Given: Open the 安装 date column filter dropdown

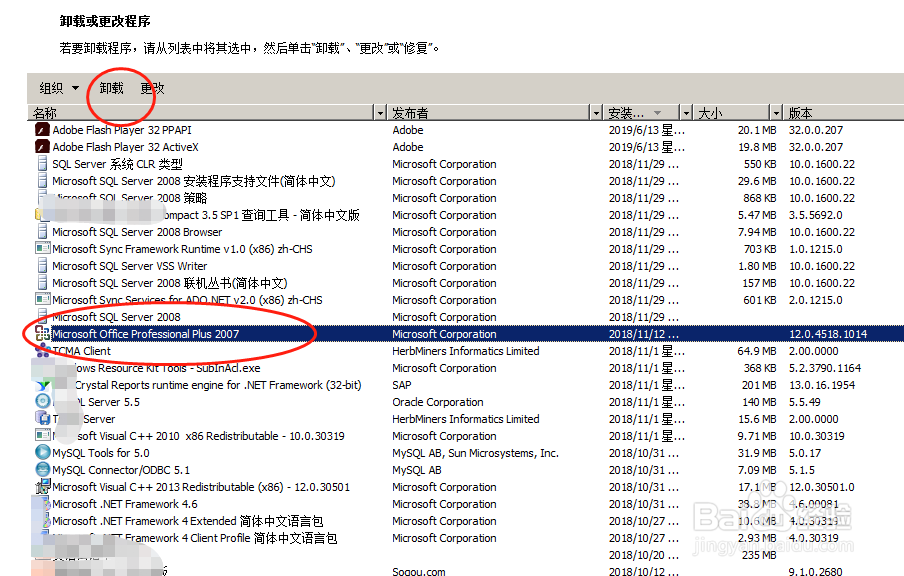Looking at the screenshot, I should pyautogui.click(x=686, y=113).
